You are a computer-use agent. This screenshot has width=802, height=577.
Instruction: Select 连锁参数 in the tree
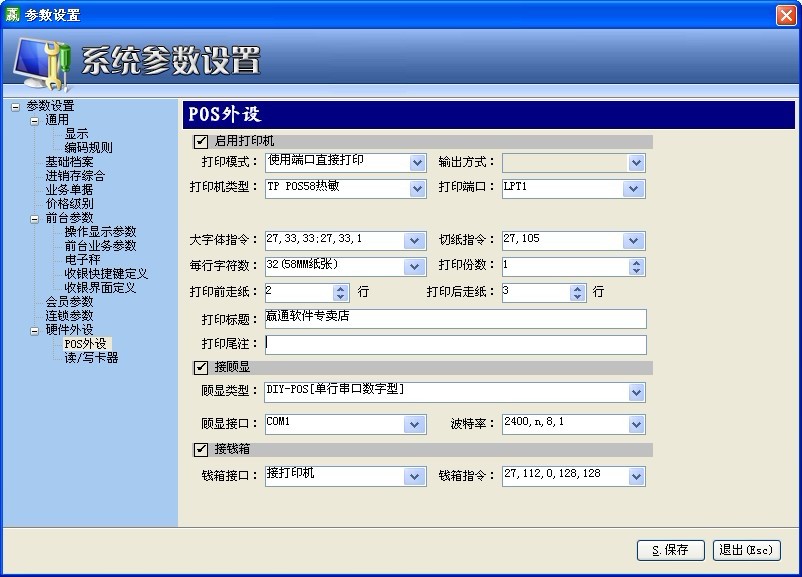point(69,316)
